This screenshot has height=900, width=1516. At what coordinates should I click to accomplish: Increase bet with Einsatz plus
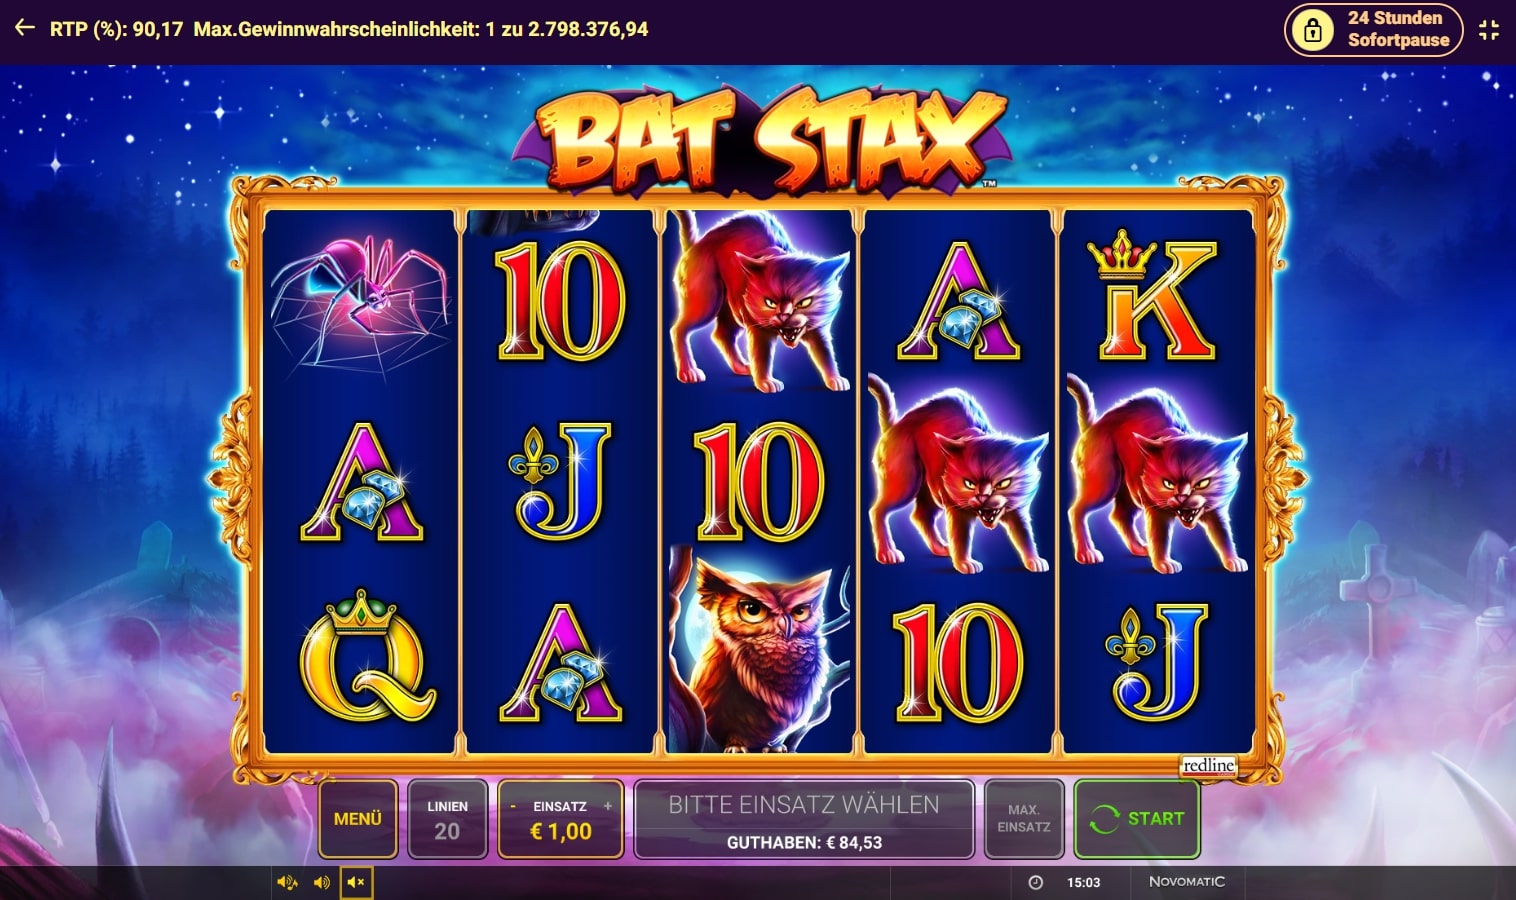point(607,806)
